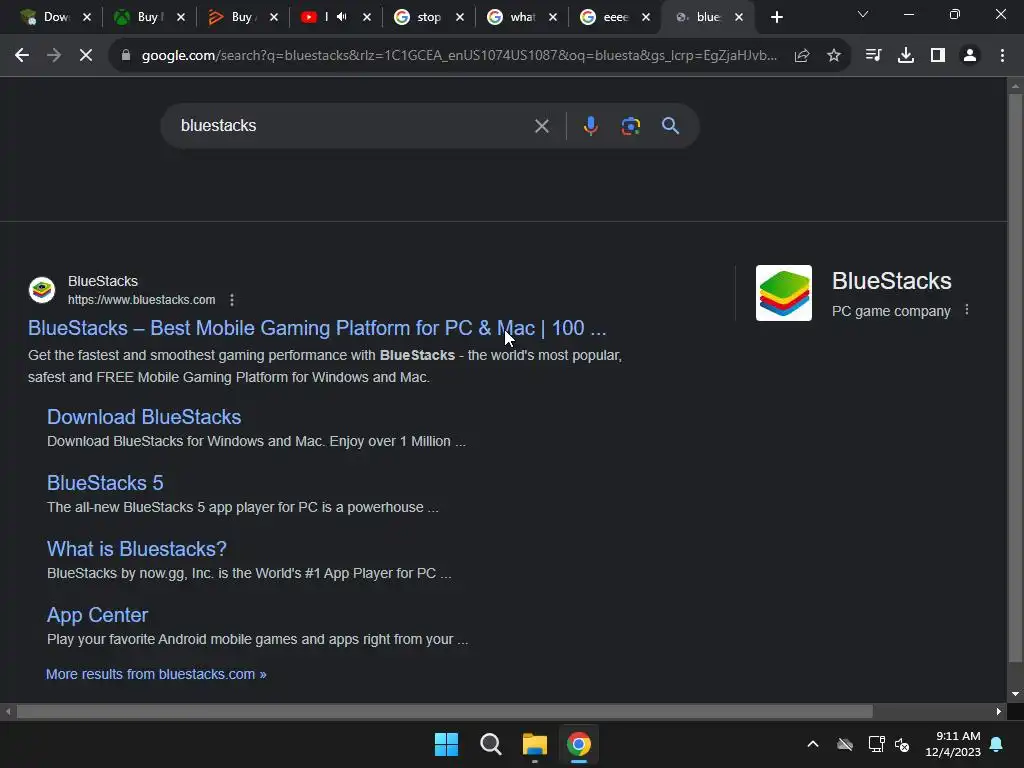Clear the bluestacks search text

541,126
